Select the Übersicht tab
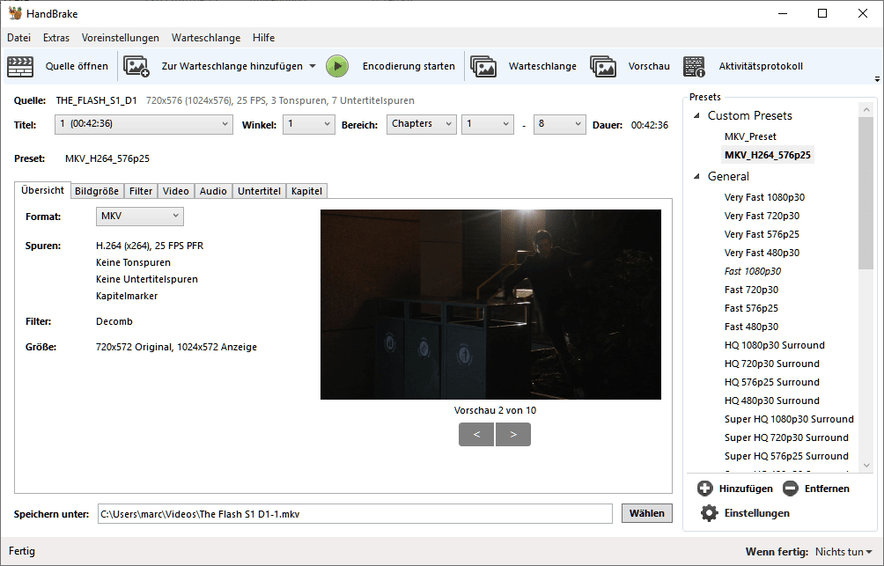Image resolution: width=884 pixels, height=566 pixels. 42,190
